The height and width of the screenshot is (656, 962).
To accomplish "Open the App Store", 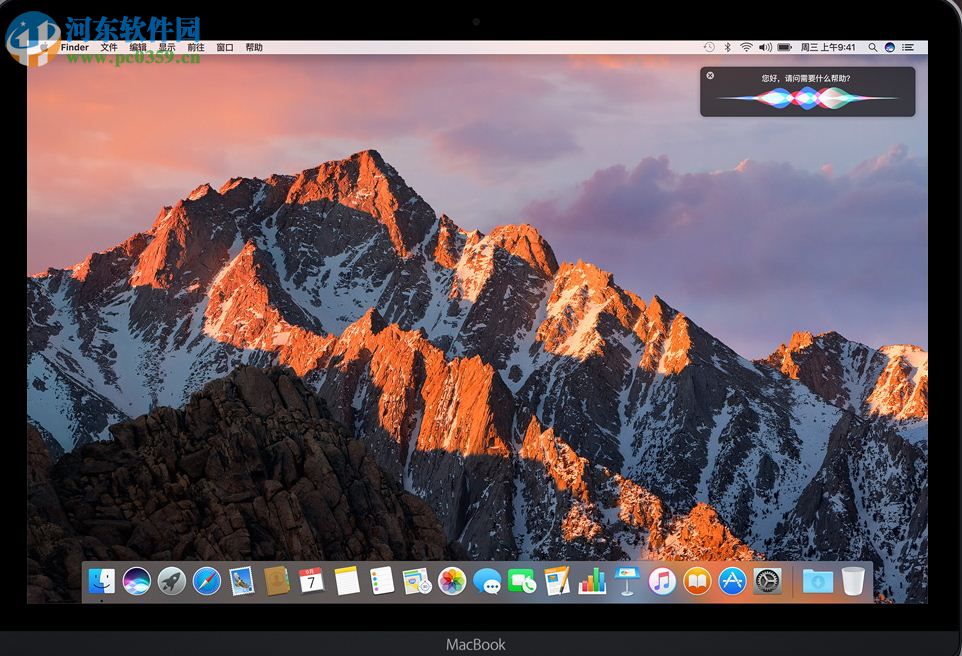I will pyautogui.click(x=732, y=581).
